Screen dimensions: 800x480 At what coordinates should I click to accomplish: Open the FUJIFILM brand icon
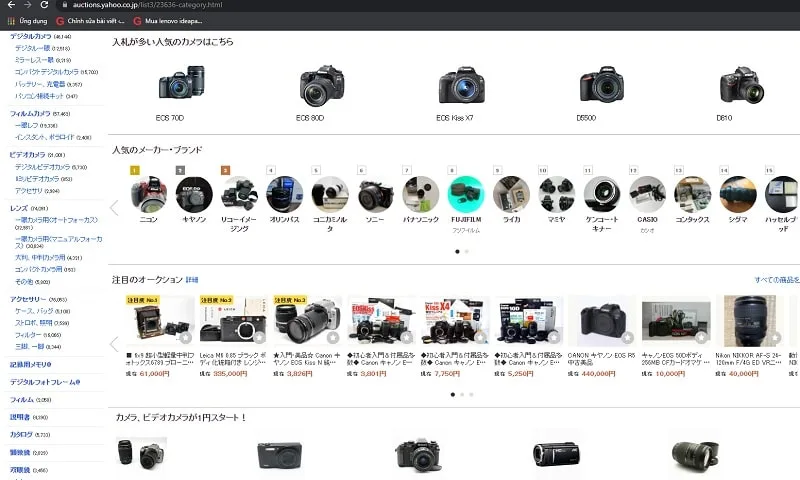pyautogui.click(x=466, y=194)
